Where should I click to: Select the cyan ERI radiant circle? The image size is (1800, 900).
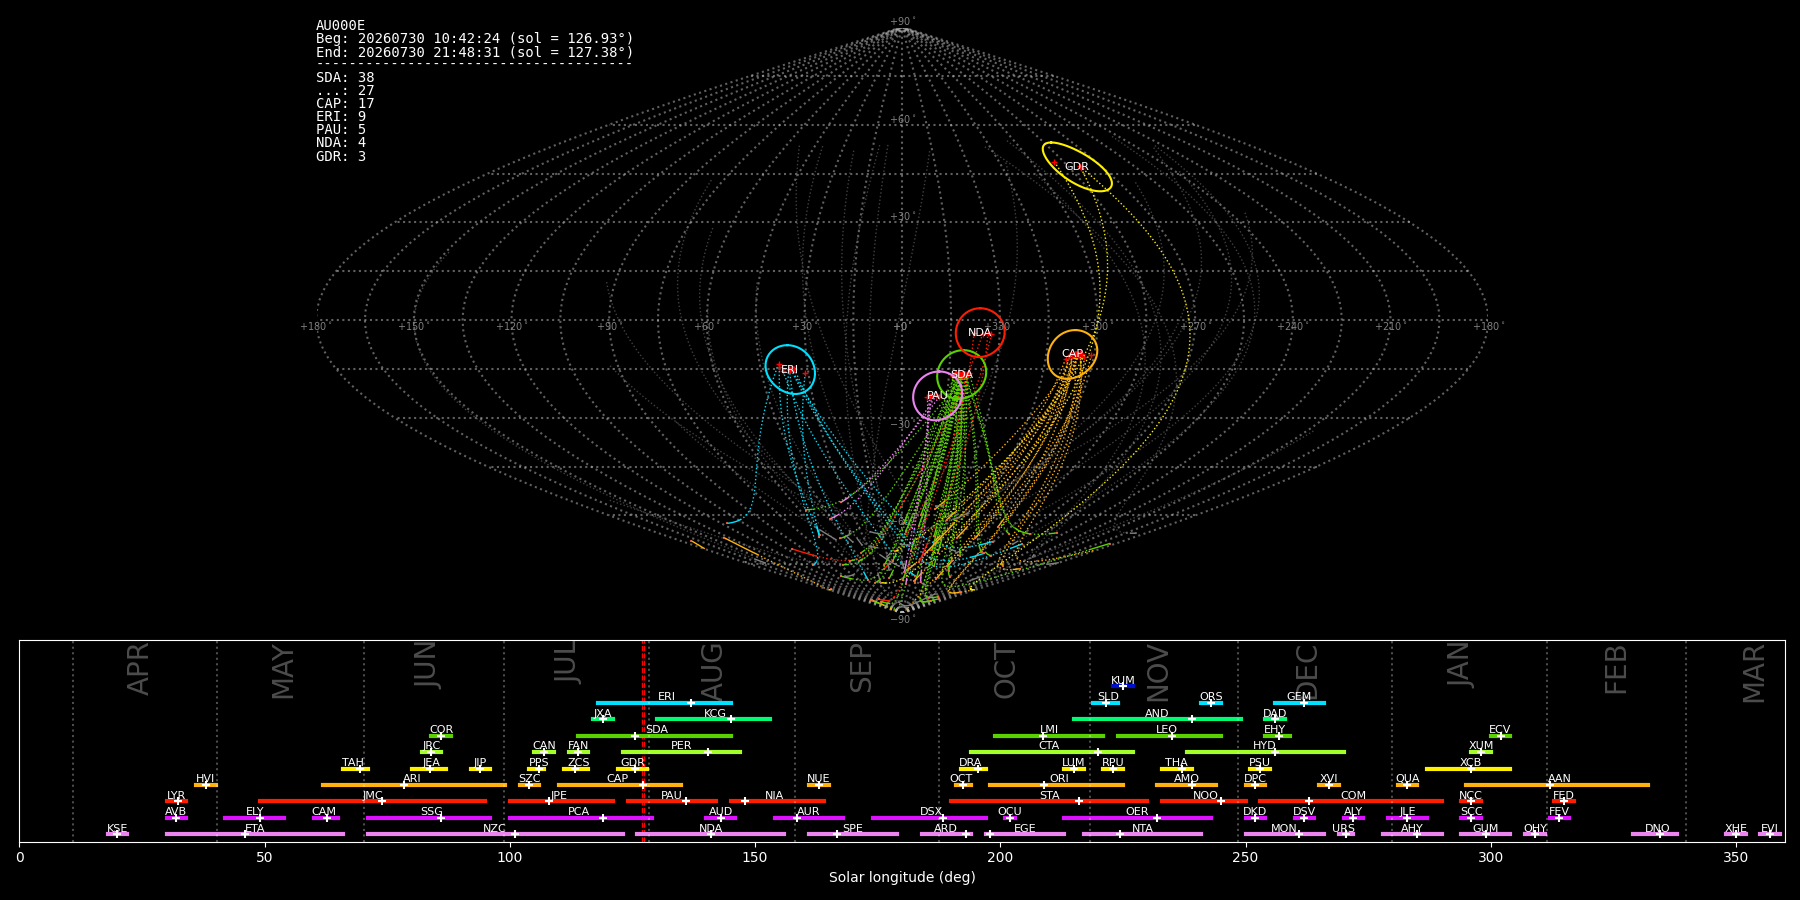pos(790,369)
